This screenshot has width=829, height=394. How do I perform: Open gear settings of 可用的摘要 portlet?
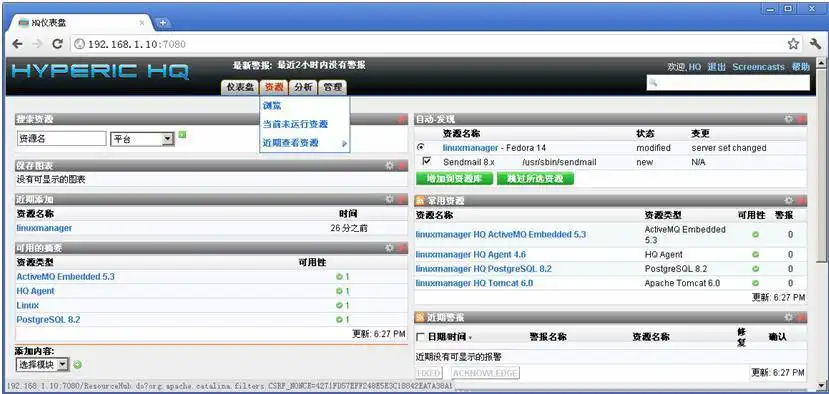click(x=390, y=248)
